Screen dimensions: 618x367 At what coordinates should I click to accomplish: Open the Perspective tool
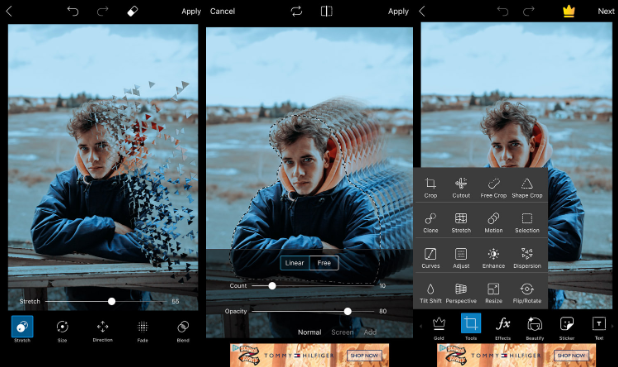[461, 293]
